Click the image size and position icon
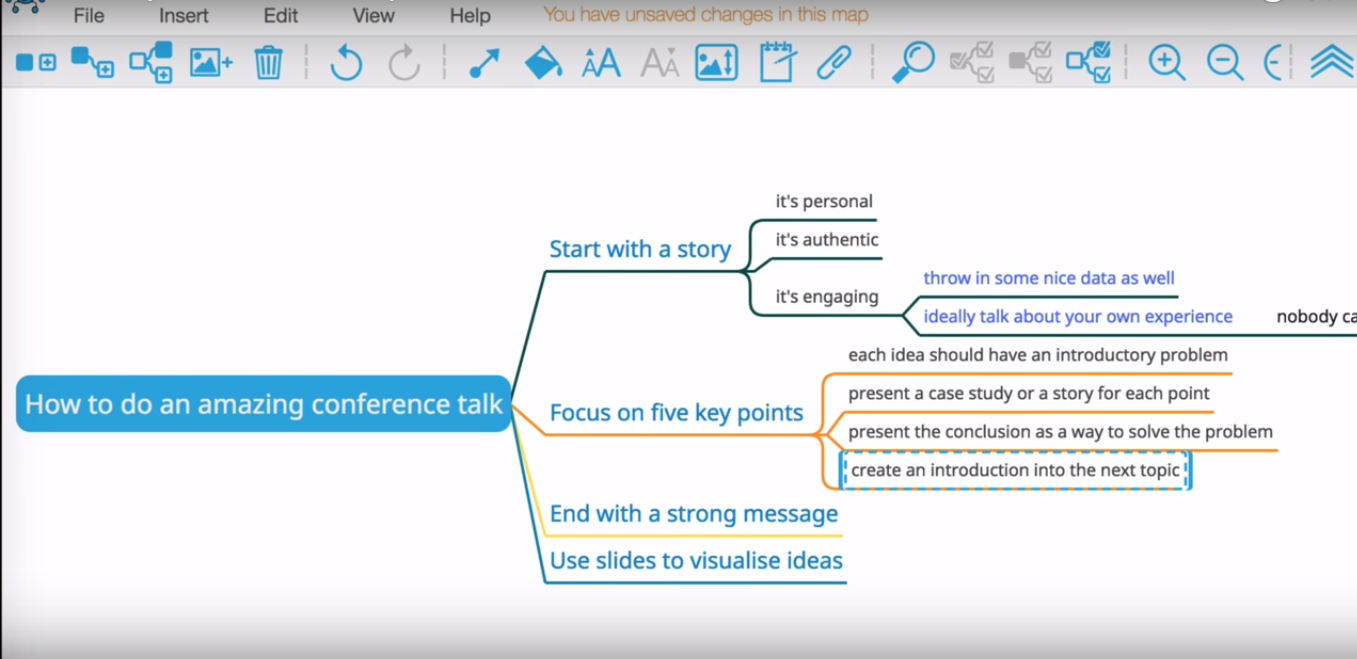The height and width of the screenshot is (659, 1357). (x=716, y=63)
